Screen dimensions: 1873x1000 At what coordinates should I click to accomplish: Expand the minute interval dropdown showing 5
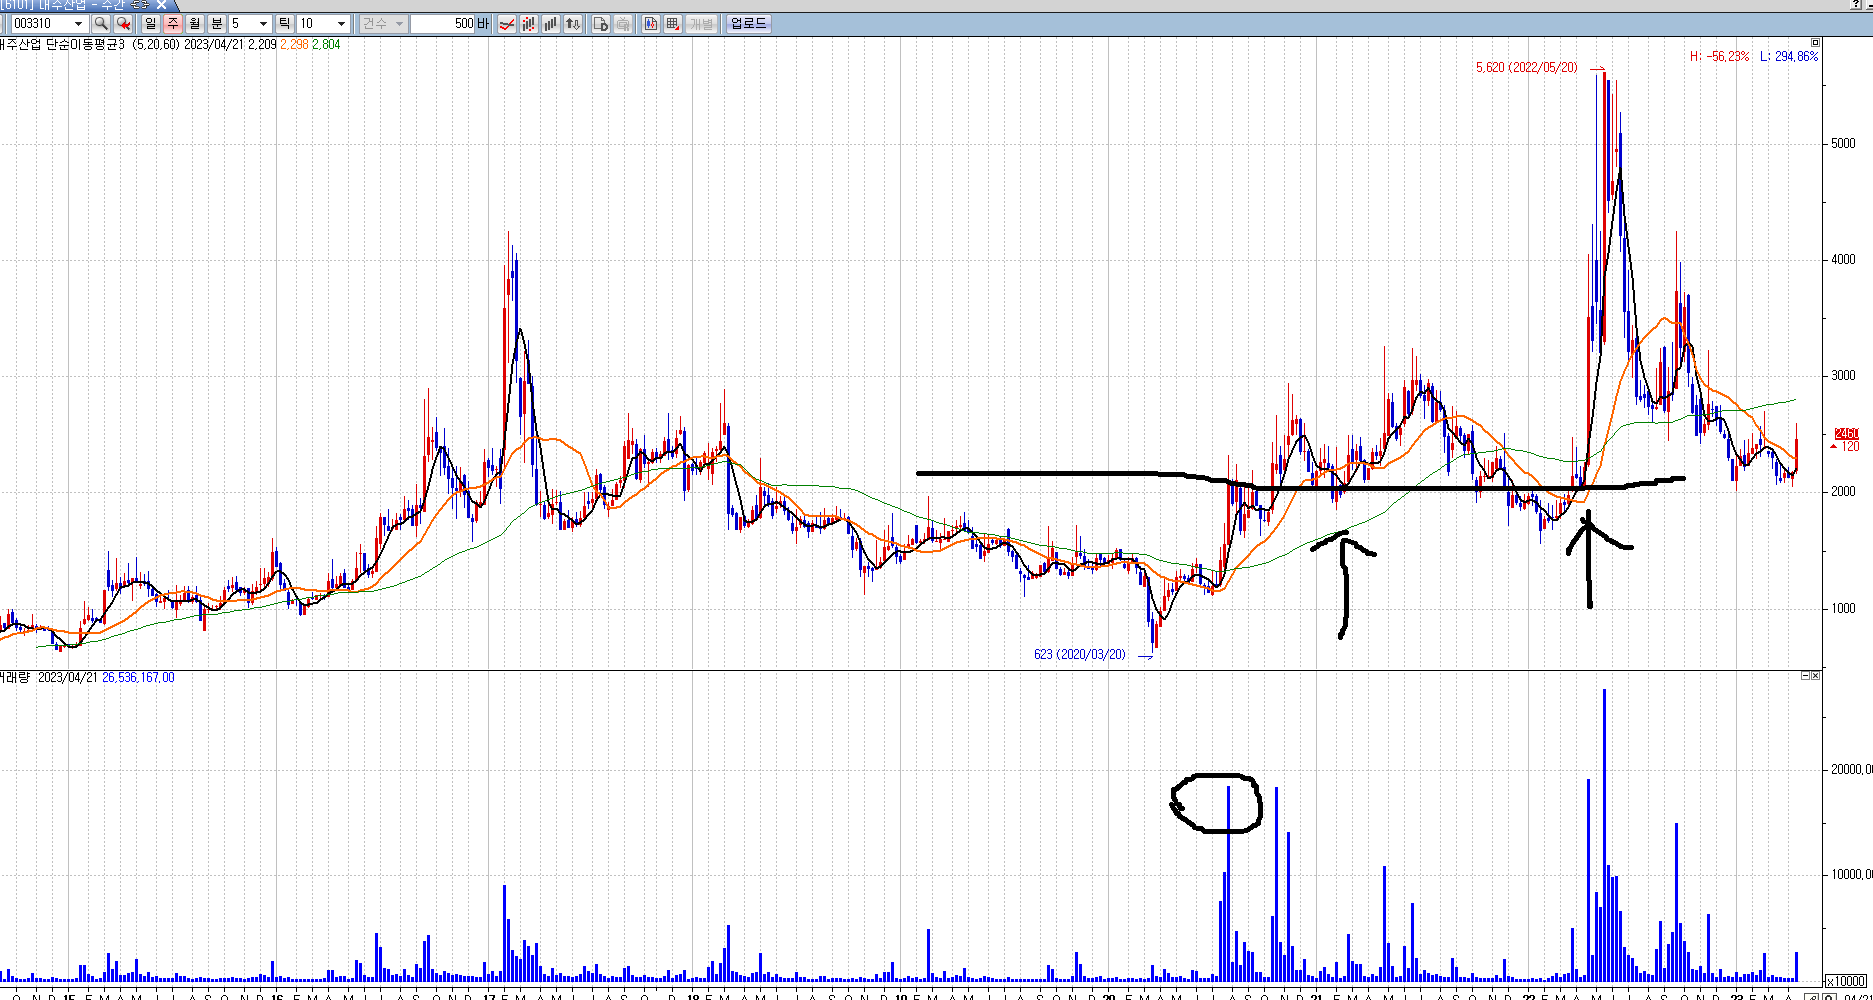(263, 24)
